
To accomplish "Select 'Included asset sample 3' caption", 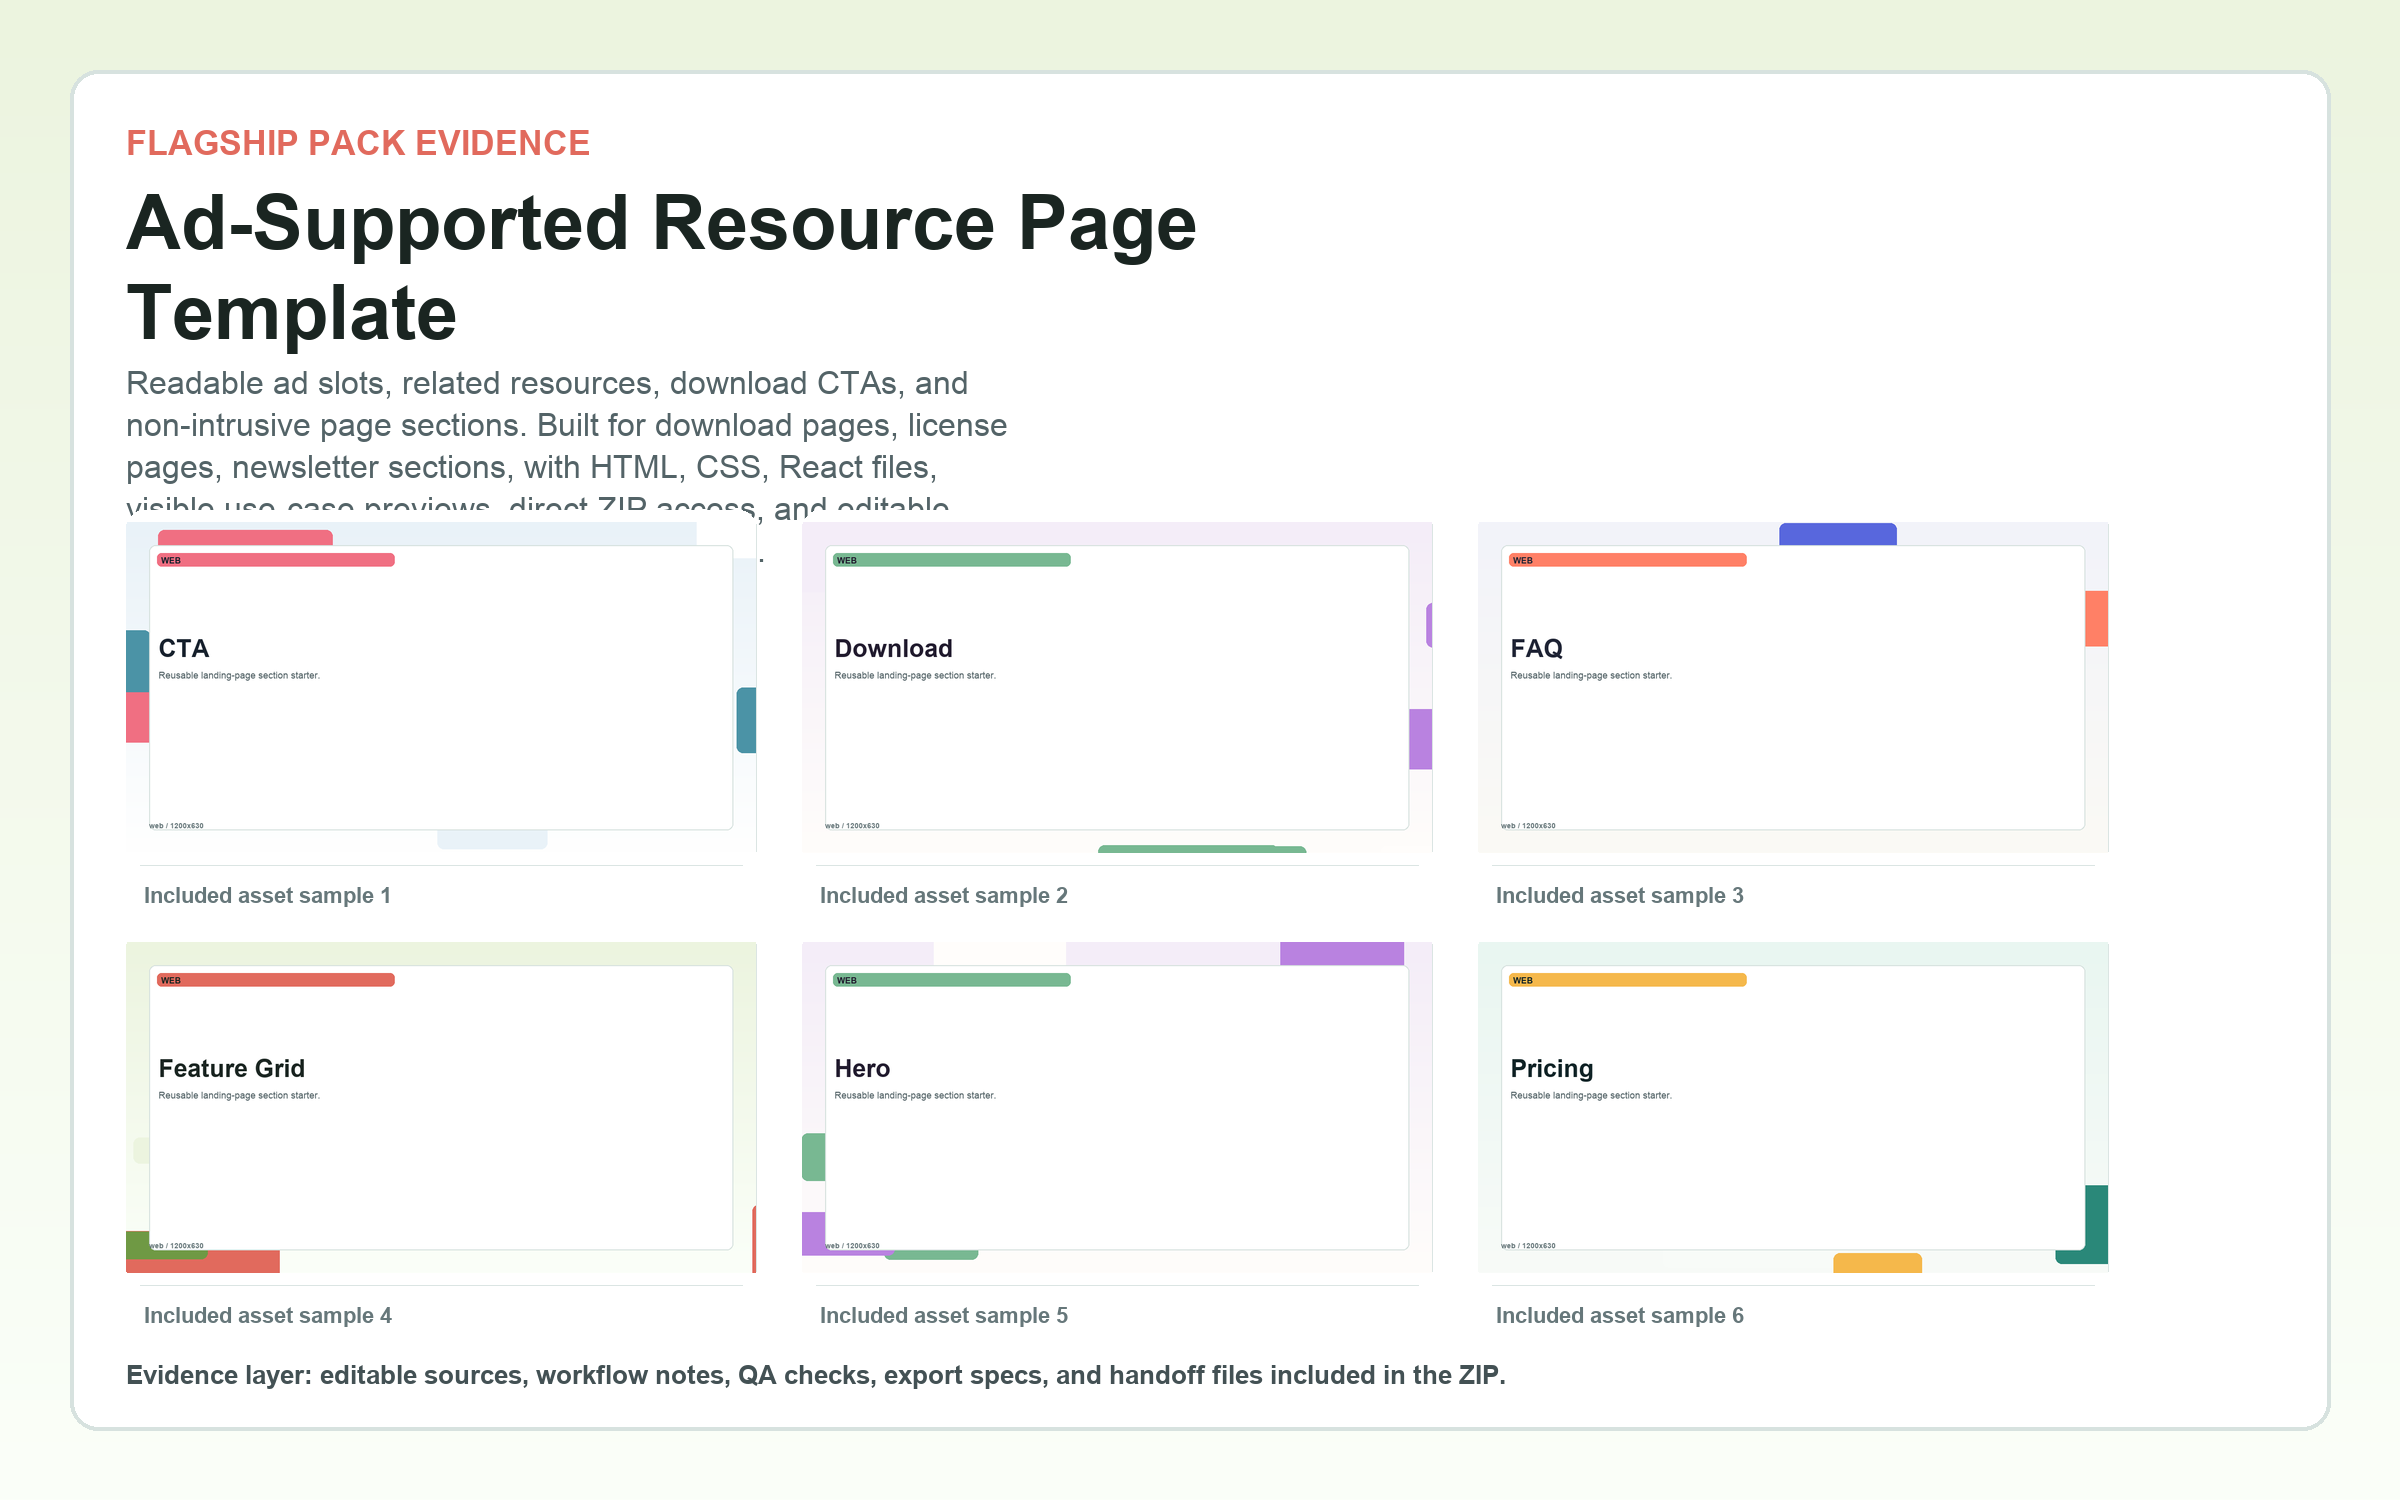I will 1620,896.
